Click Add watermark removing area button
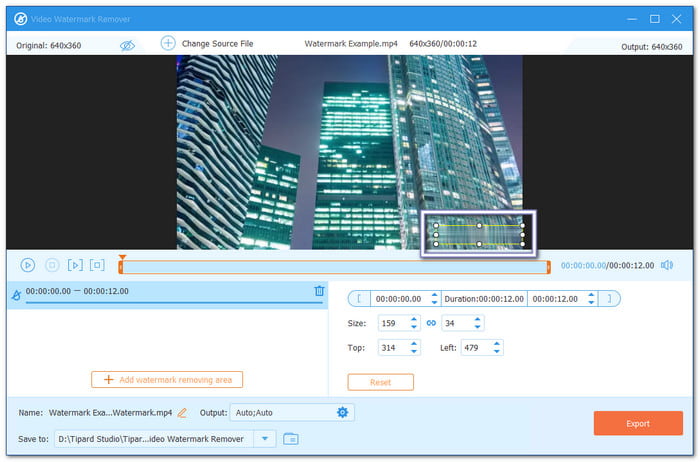 pyautogui.click(x=167, y=380)
